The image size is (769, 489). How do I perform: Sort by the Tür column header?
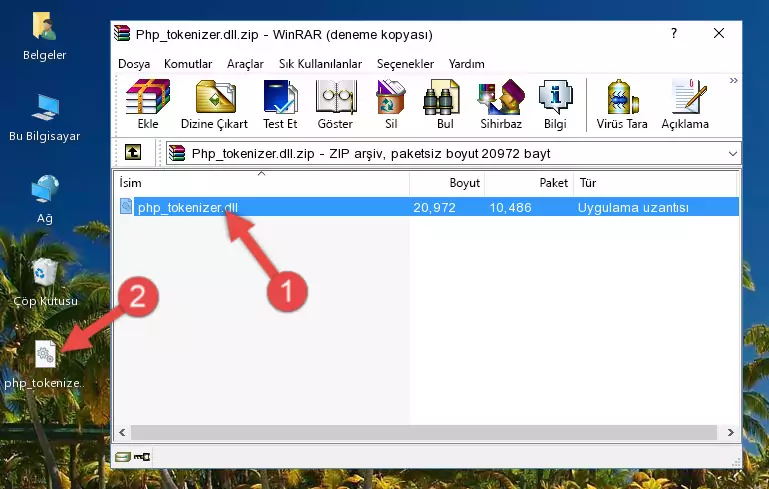click(655, 183)
